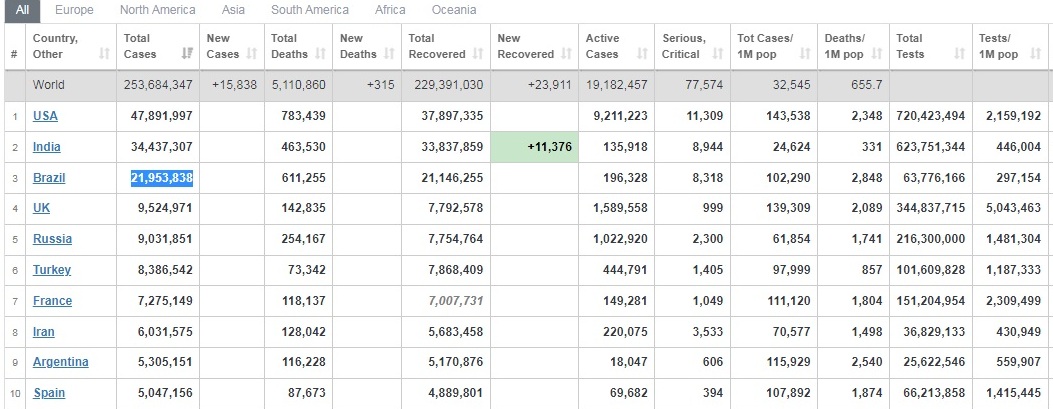The image size is (1053, 409).
Task: Click World new deaths +315
Action: [381, 85]
